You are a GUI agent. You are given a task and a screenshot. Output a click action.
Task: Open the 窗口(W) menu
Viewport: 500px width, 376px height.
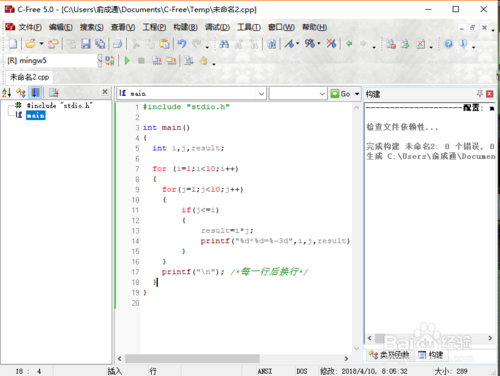tap(281, 27)
